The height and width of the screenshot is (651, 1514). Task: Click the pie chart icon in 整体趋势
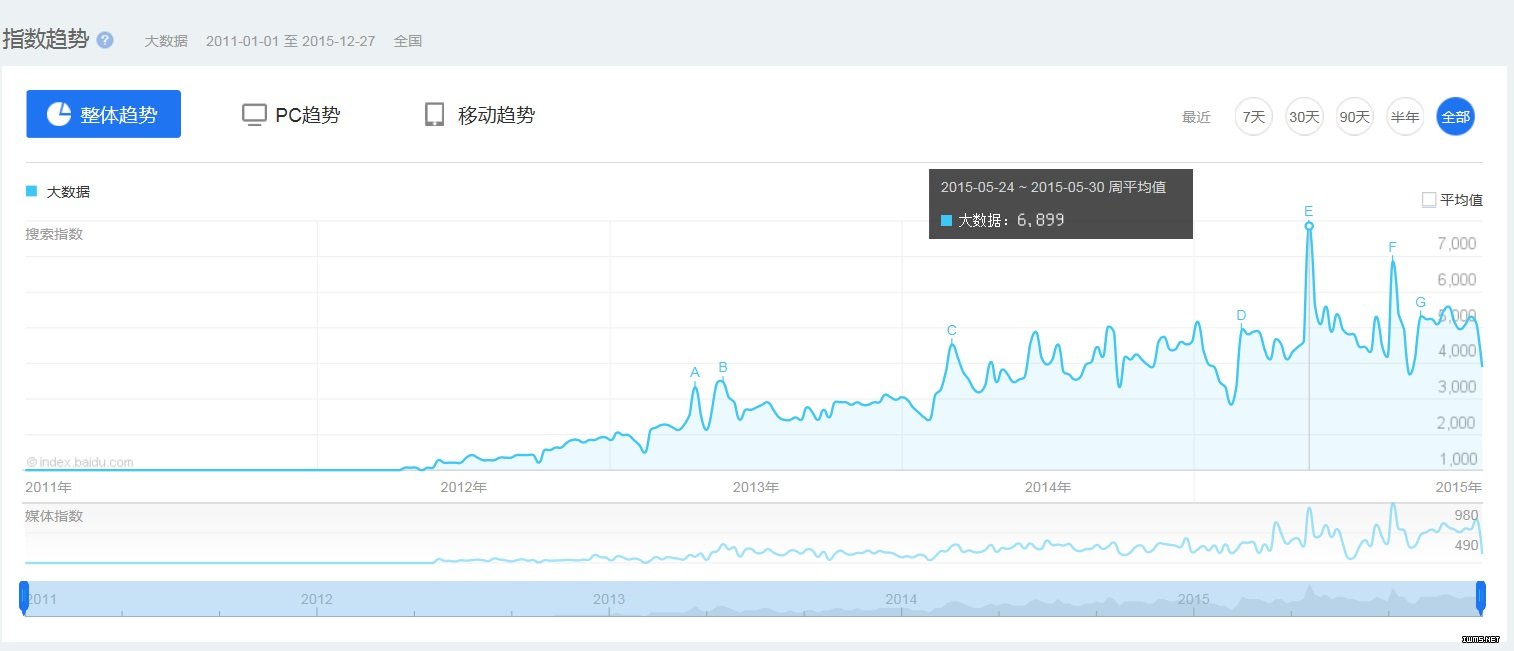tap(59, 114)
